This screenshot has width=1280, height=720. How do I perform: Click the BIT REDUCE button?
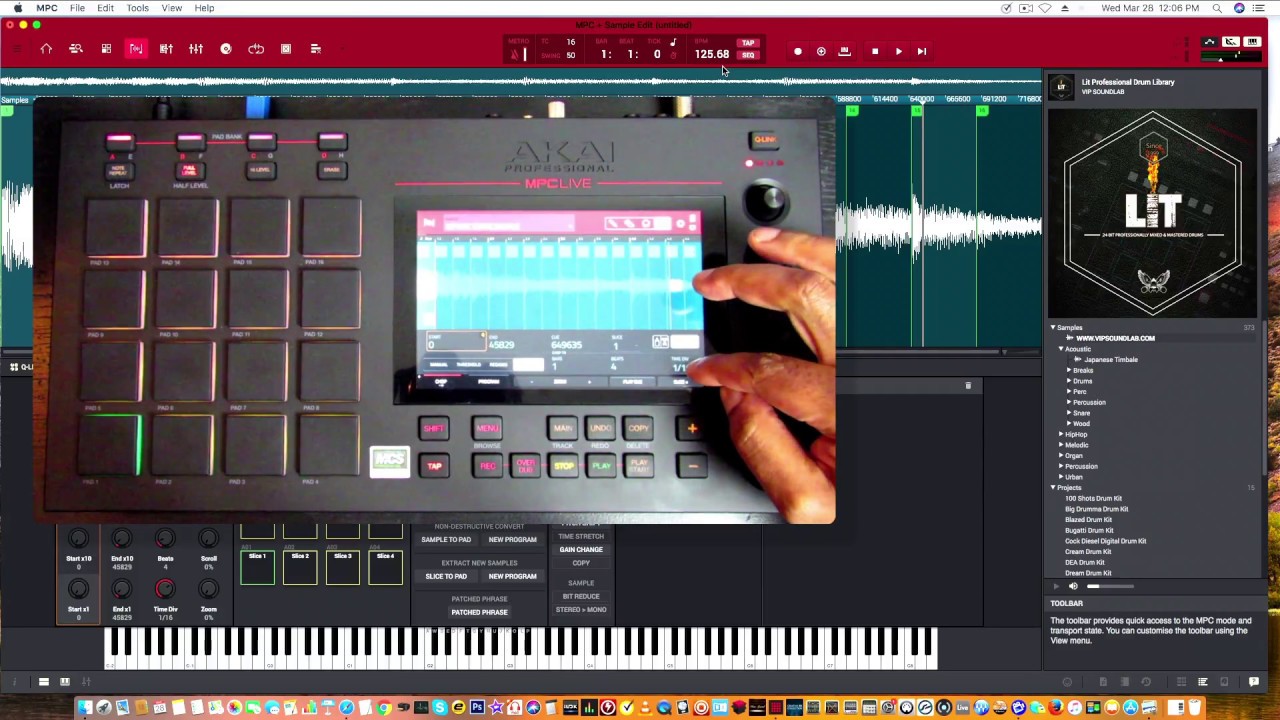pyautogui.click(x=581, y=597)
